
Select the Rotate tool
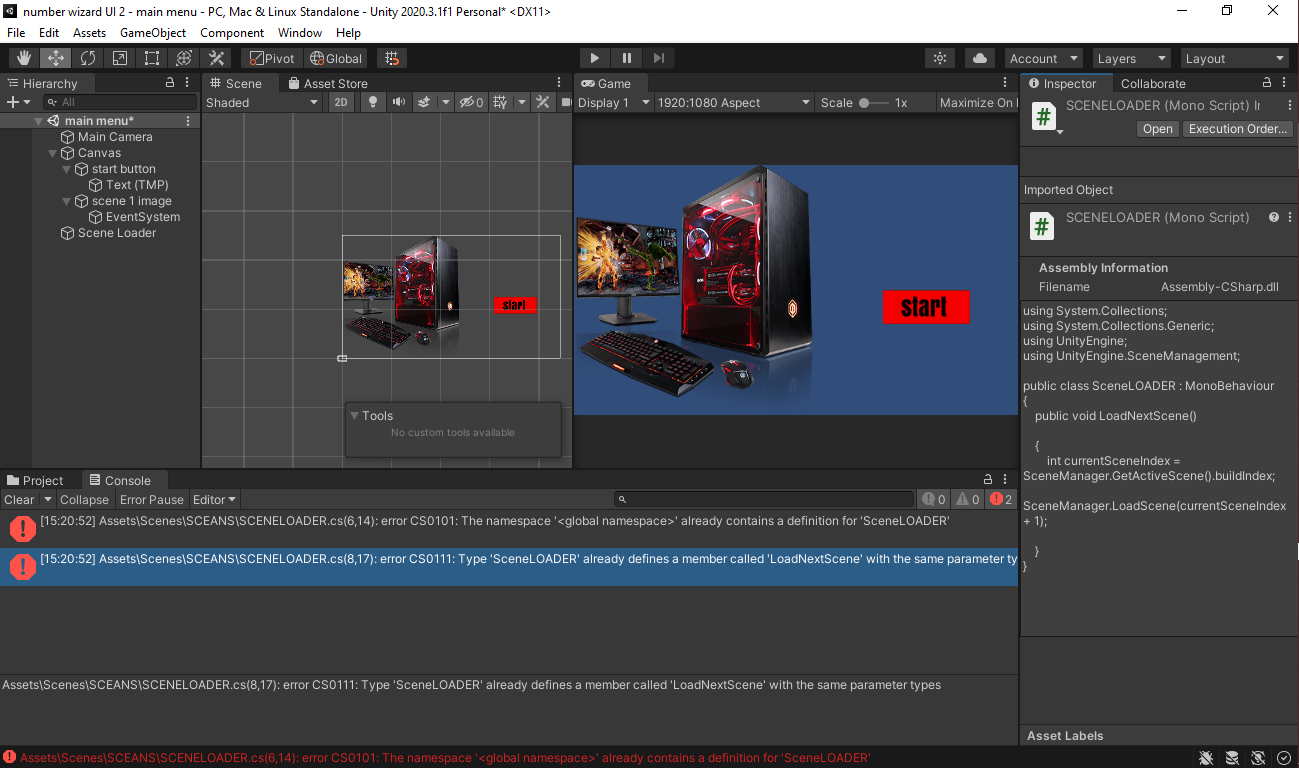(87, 57)
